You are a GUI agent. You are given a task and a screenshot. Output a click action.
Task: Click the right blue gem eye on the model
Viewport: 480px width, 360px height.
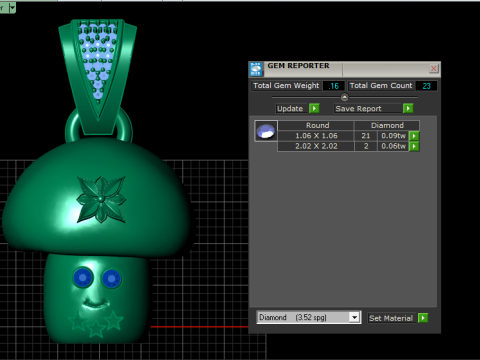[x=112, y=278]
